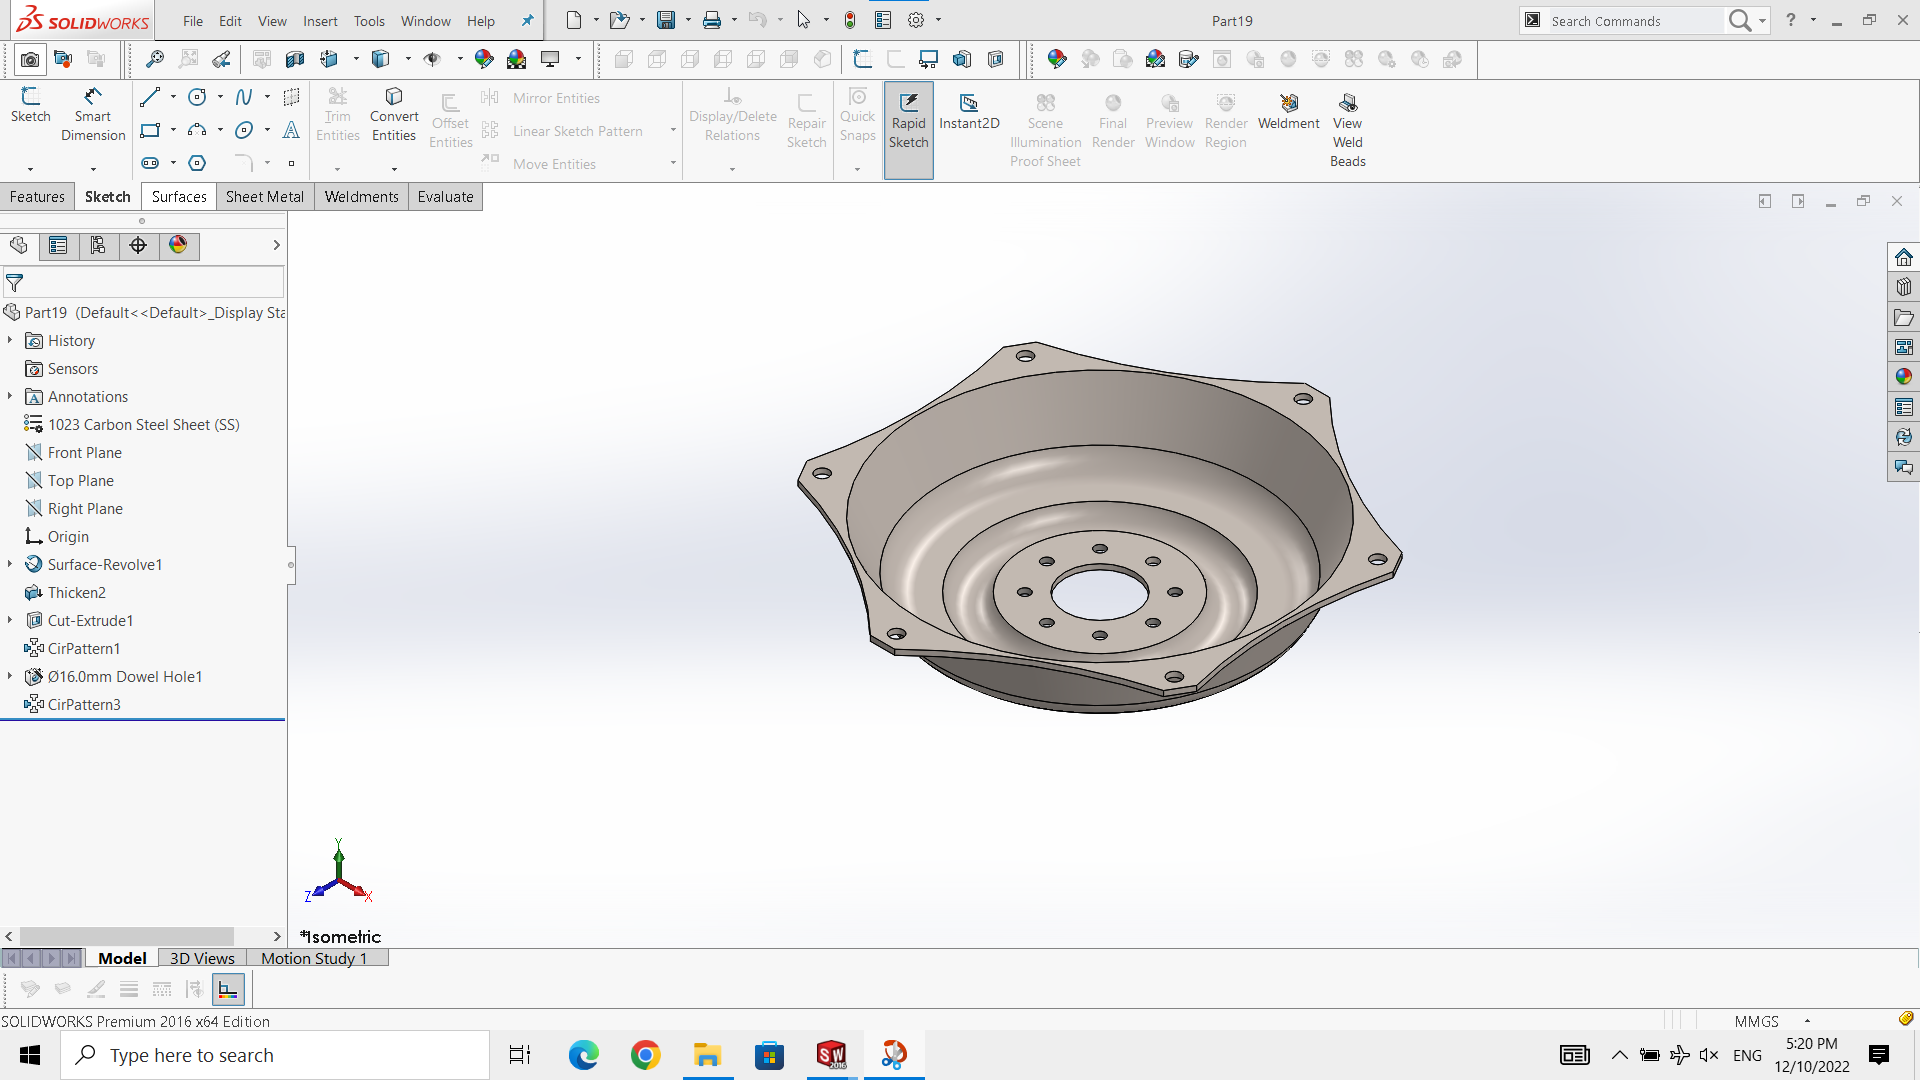Open the Tools menu
The height and width of the screenshot is (1080, 1920).
369,21
